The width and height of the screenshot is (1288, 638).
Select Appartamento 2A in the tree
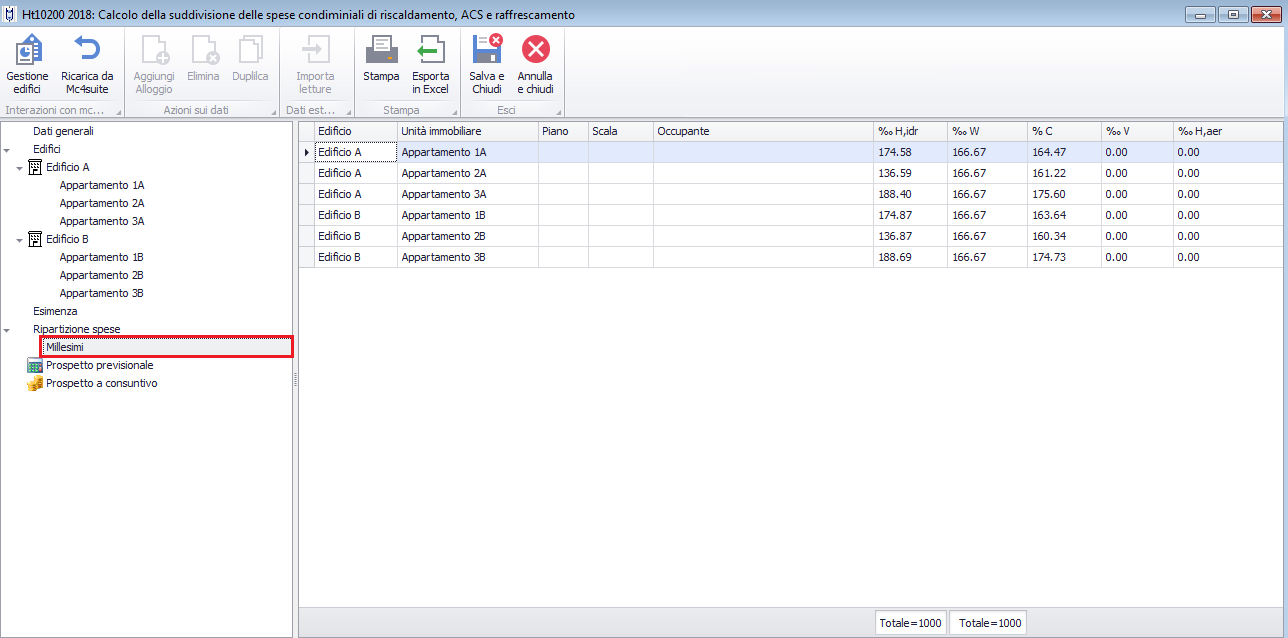(101, 203)
